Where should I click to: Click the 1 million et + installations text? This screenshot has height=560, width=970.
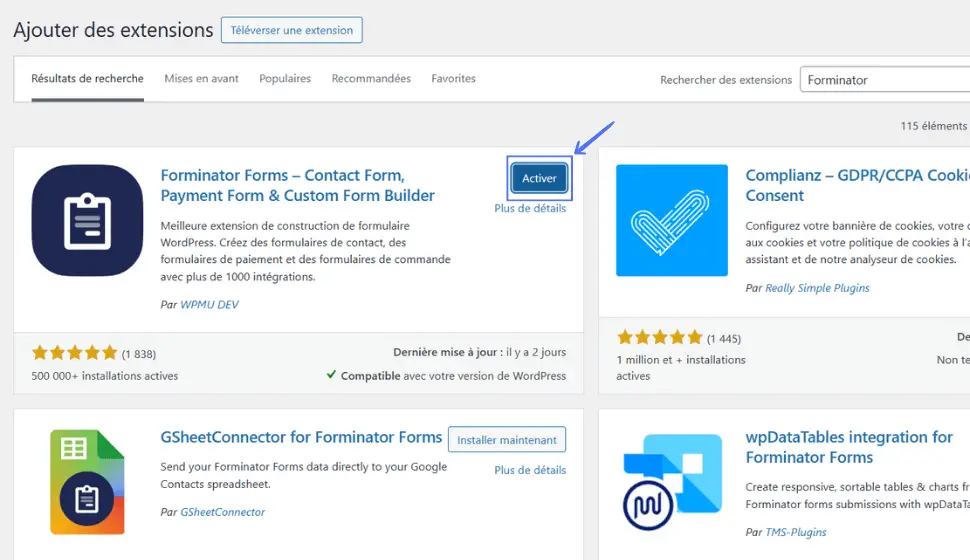click(681, 368)
